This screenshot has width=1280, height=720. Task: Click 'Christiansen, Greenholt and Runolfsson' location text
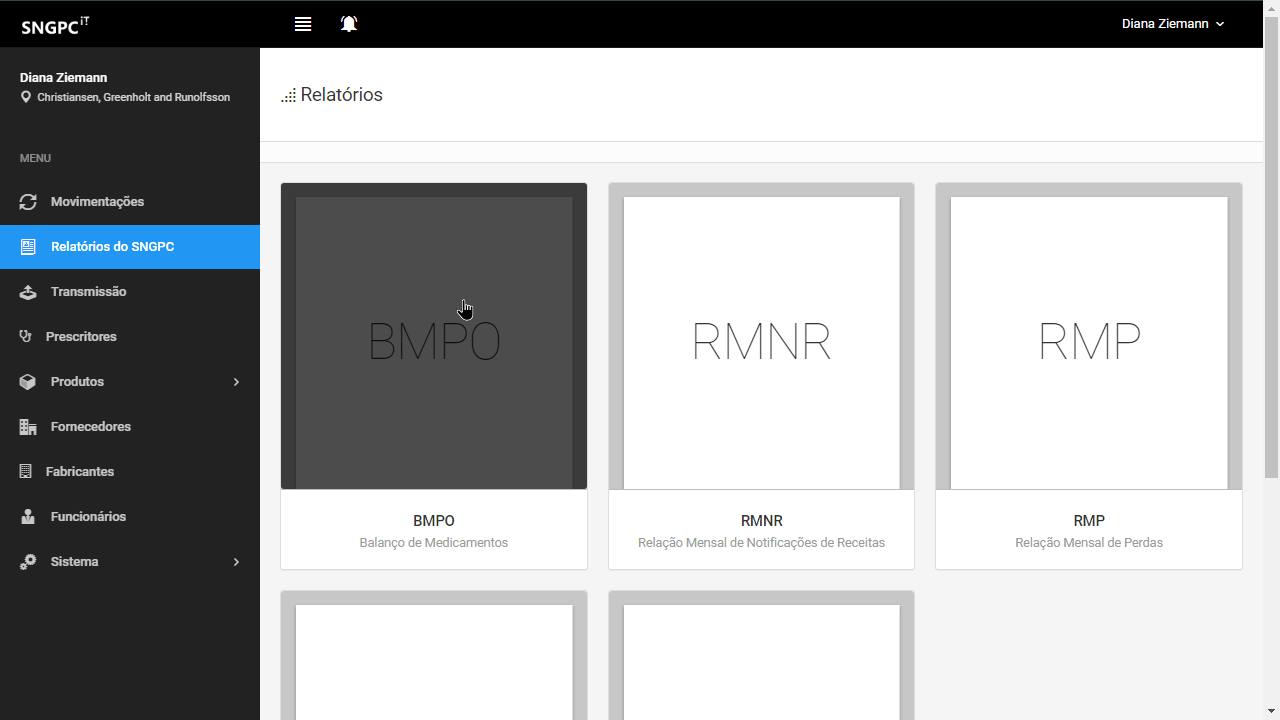pyautogui.click(x=134, y=98)
